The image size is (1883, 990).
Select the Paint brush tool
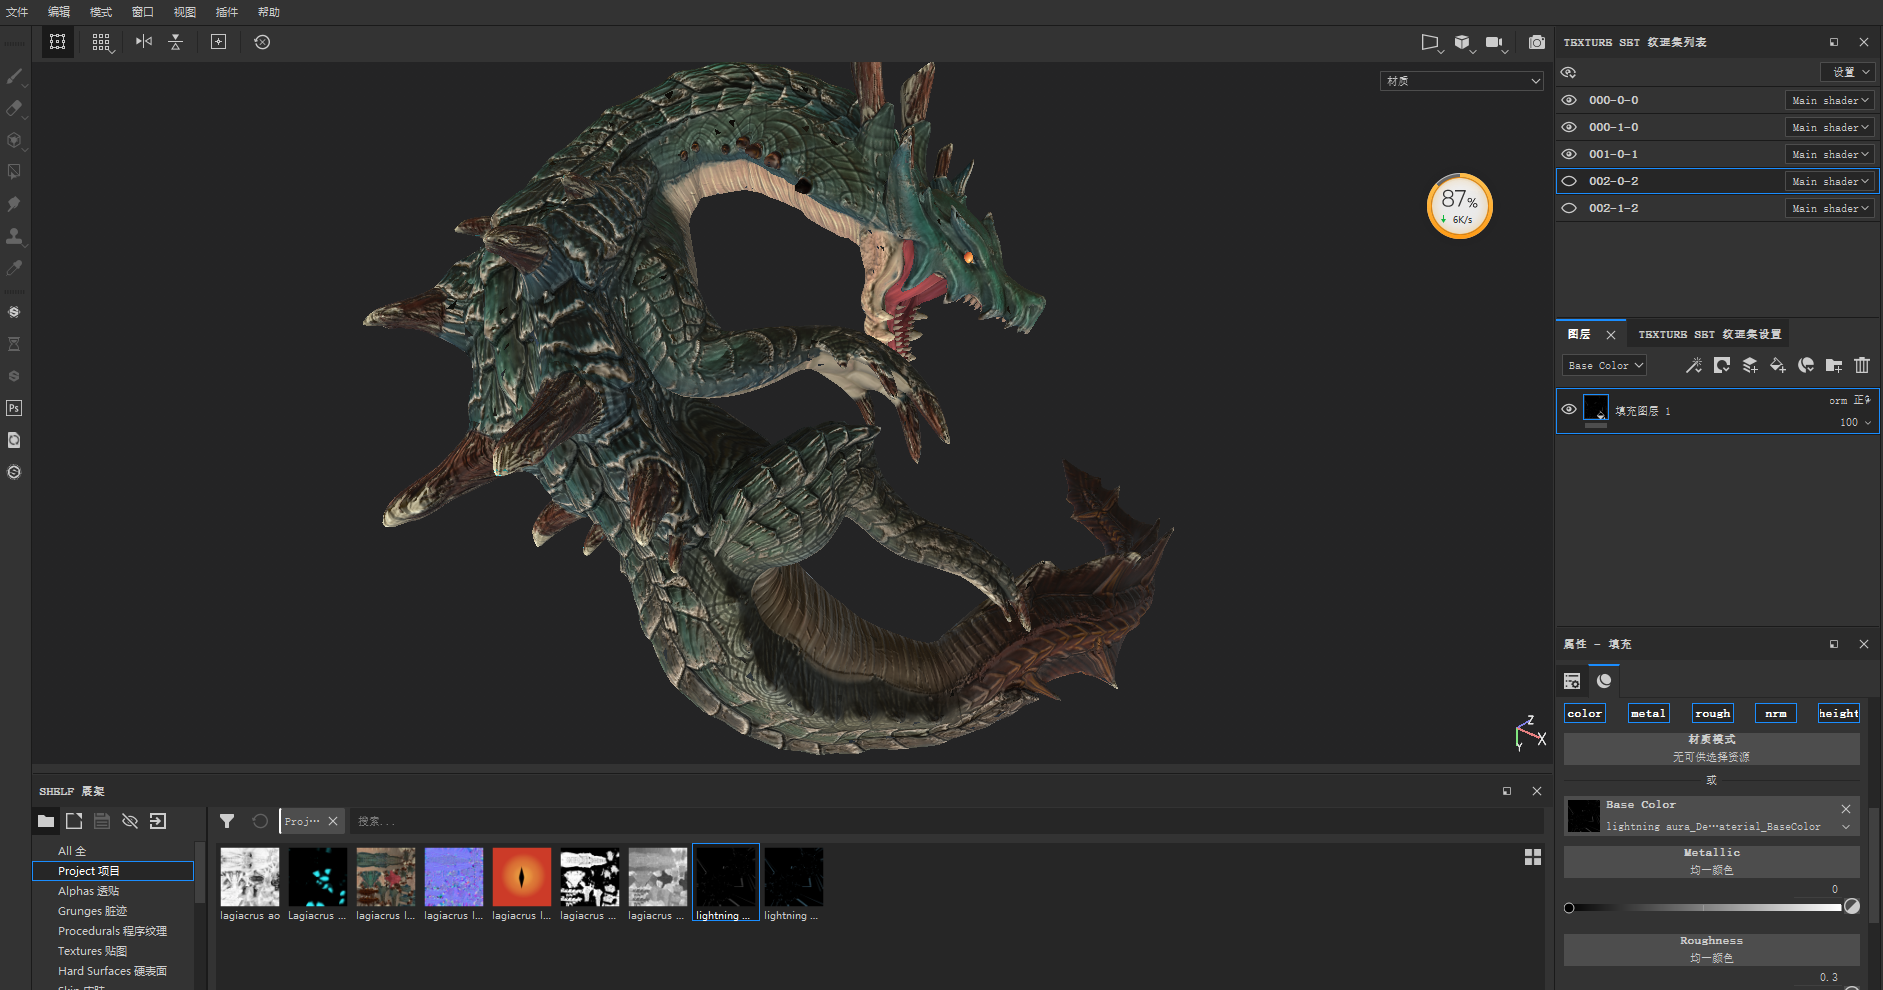coord(14,76)
